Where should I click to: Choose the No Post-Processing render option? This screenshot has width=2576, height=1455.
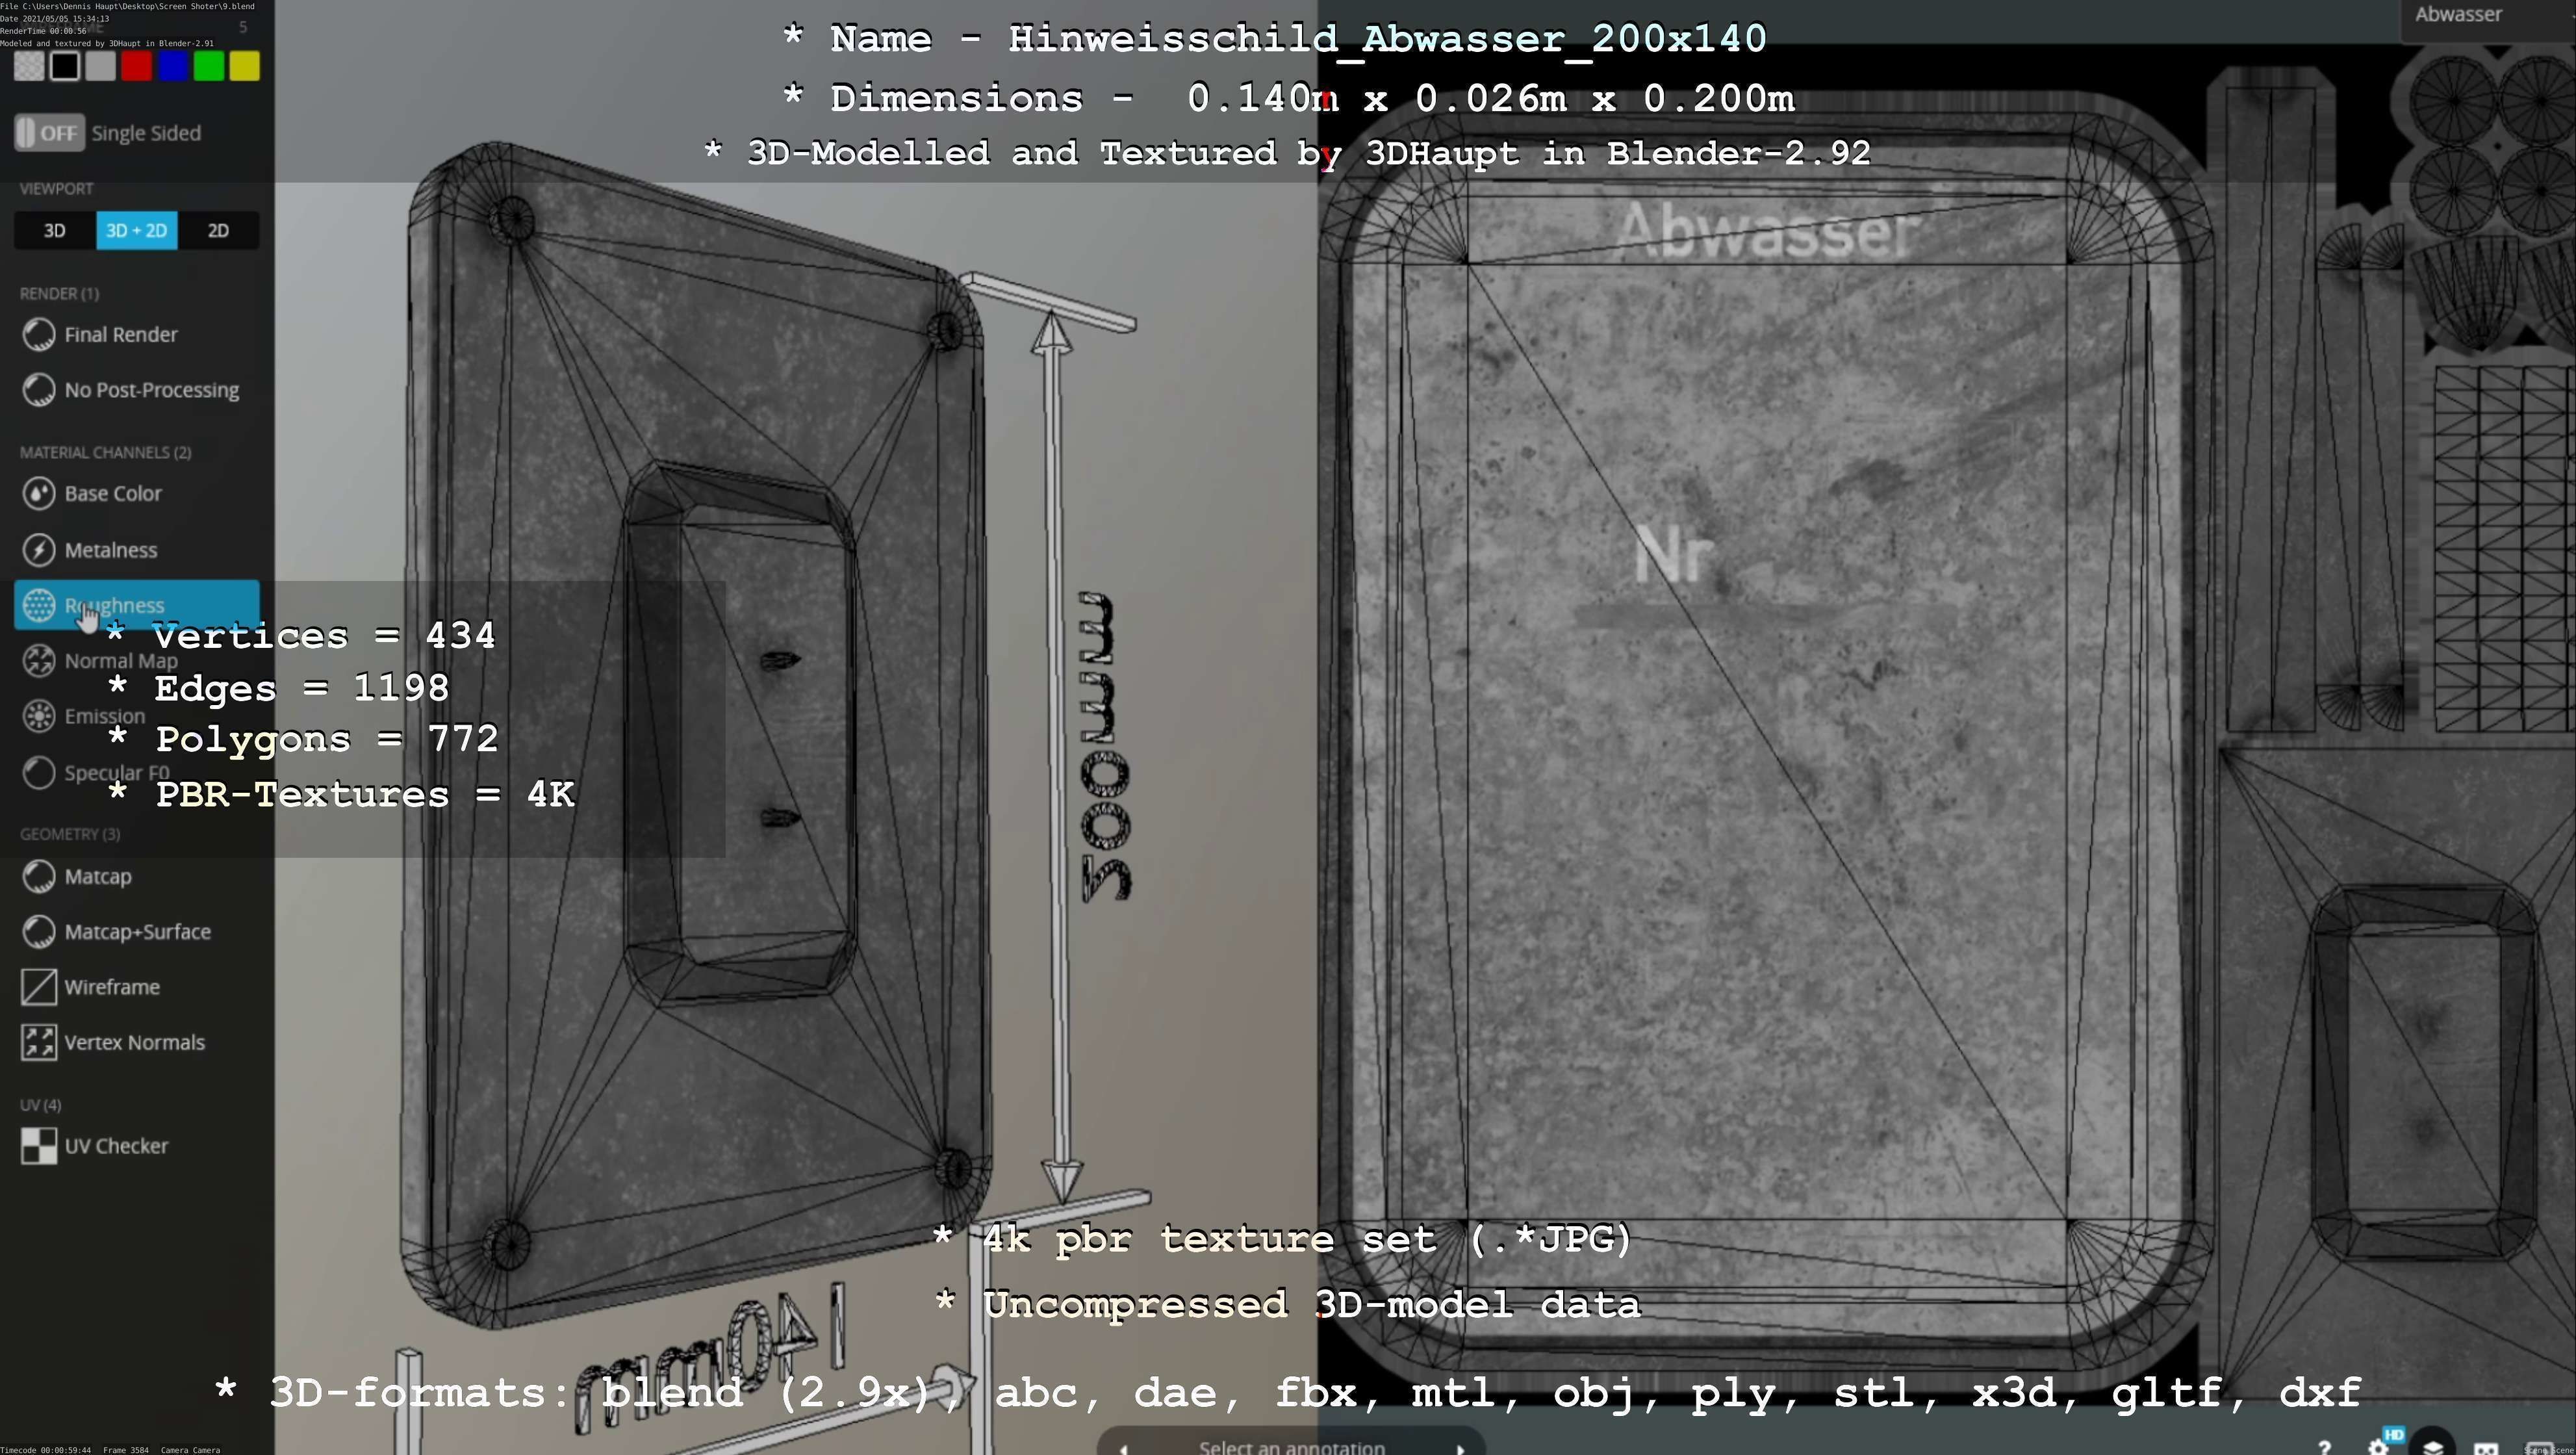pyautogui.click(x=151, y=390)
